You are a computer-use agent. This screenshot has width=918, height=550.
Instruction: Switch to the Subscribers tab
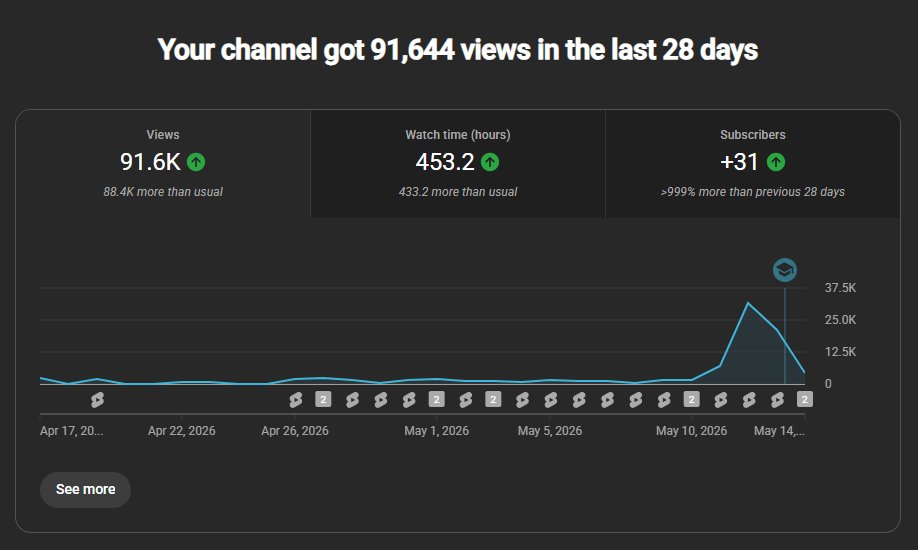[x=753, y=164]
